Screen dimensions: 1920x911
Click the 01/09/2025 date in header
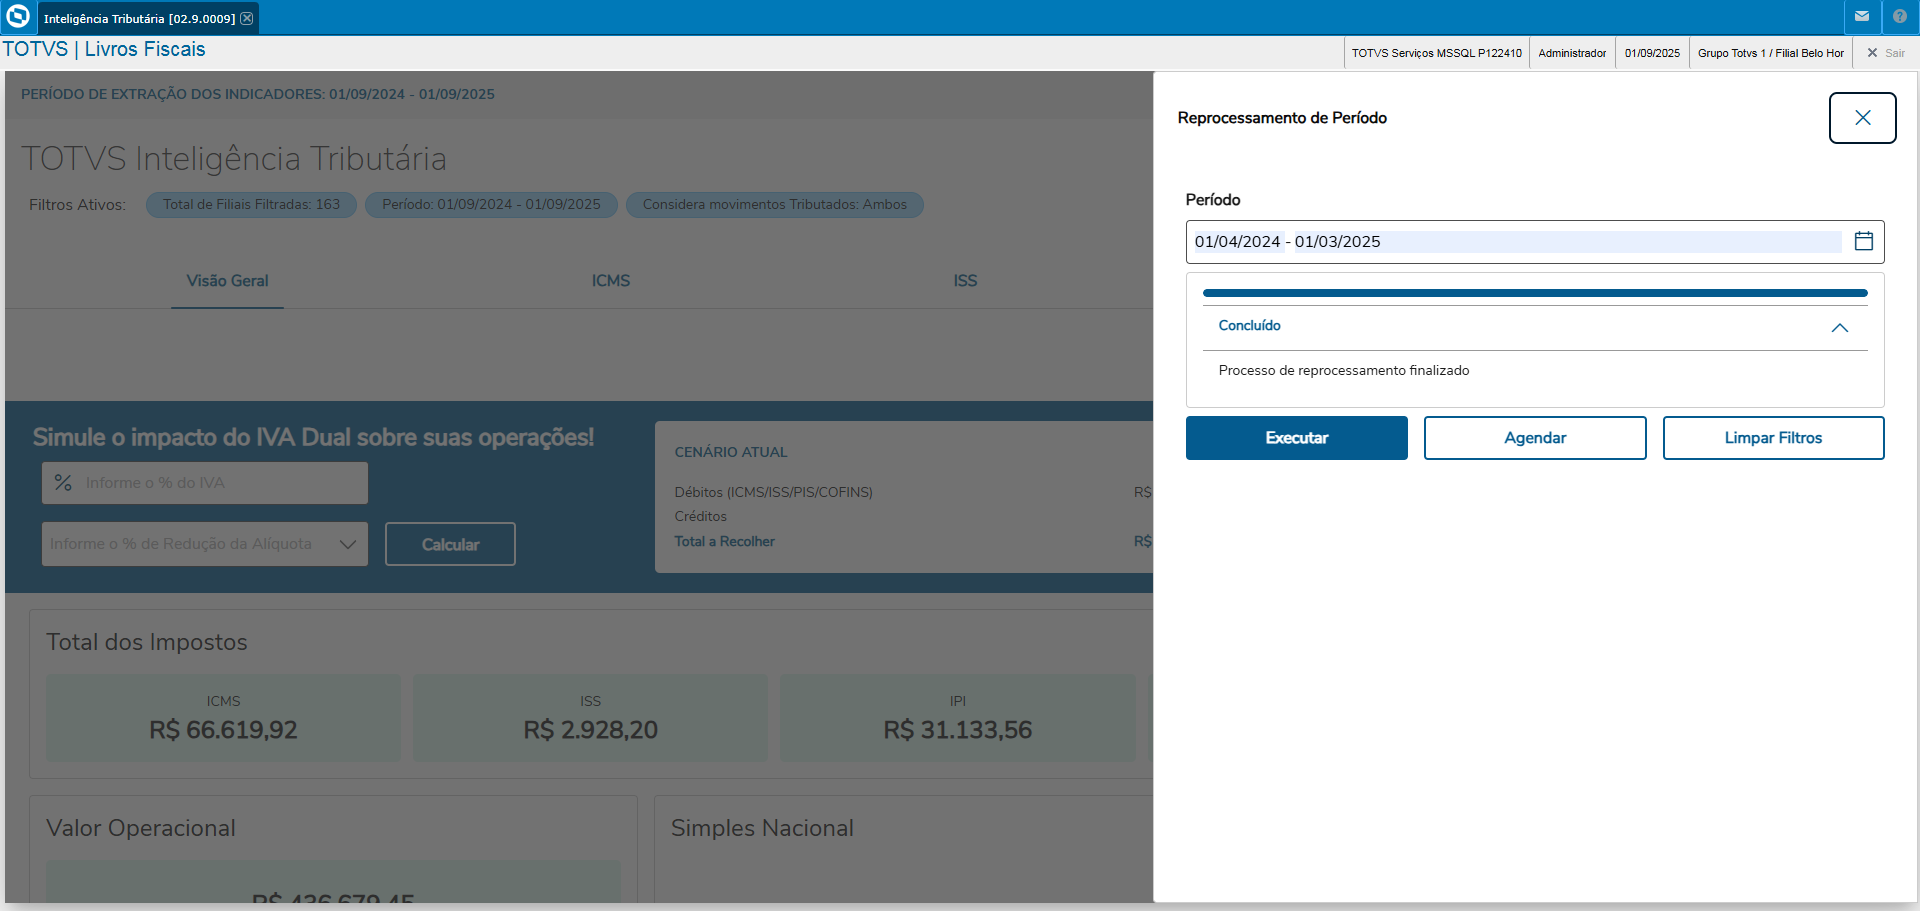pos(1652,53)
